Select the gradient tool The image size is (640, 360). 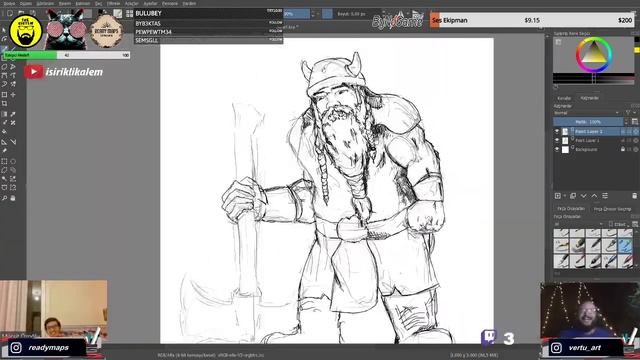click(x=4, y=114)
